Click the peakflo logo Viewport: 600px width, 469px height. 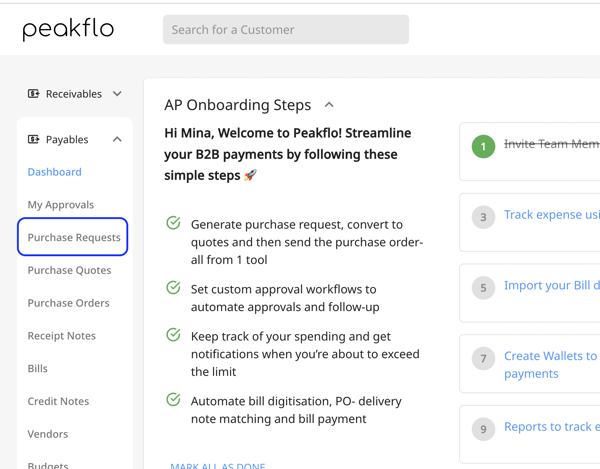click(68, 30)
